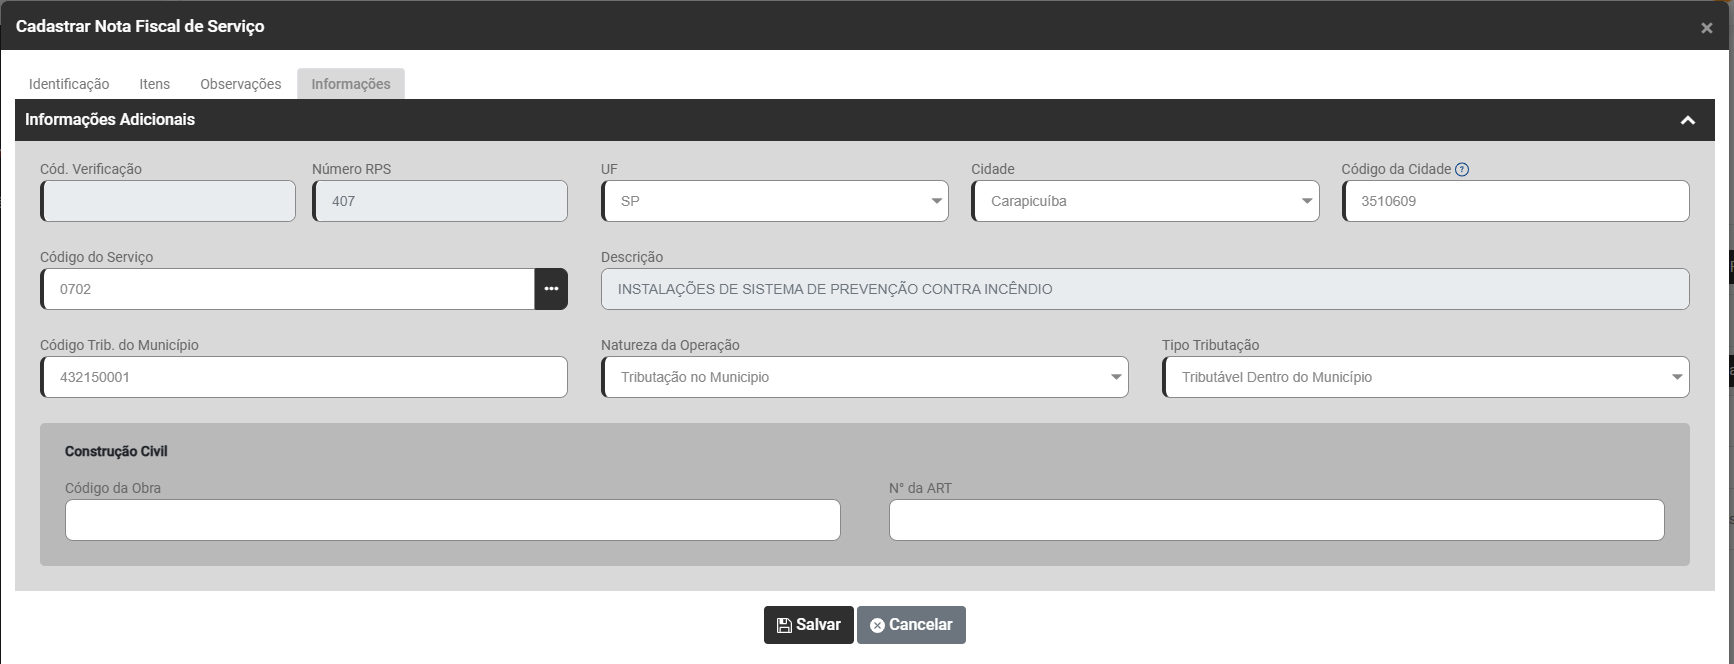Switch to the Identificação tab
This screenshot has width=1734, height=664.
point(69,84)
